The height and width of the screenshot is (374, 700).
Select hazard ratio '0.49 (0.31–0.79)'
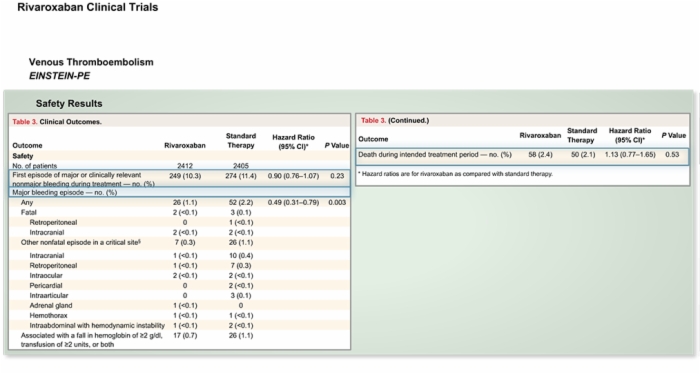[293, 203]
